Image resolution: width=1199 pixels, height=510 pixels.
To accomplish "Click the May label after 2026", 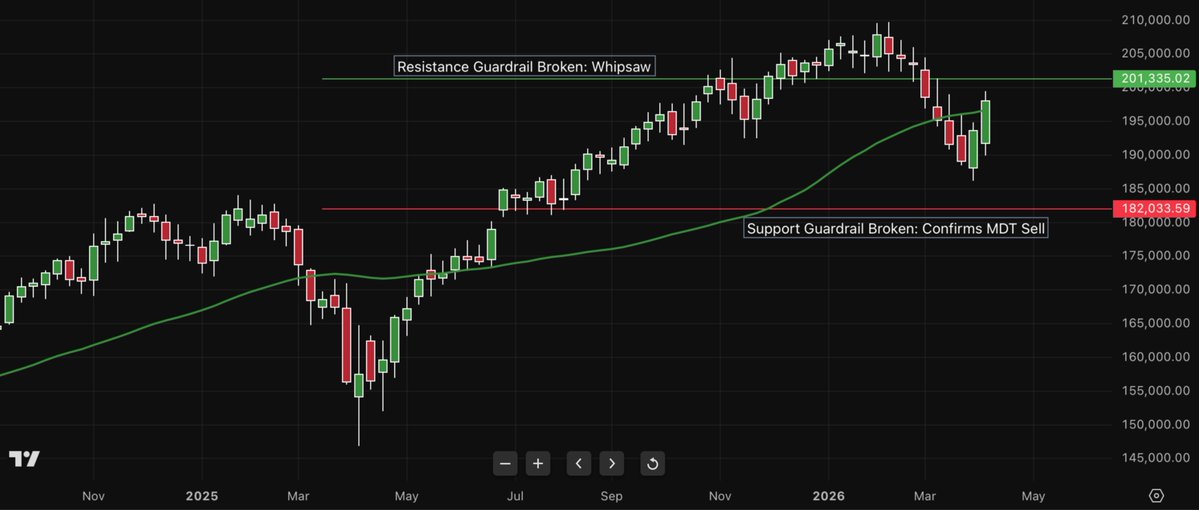I will click(x=1033, y=495).
